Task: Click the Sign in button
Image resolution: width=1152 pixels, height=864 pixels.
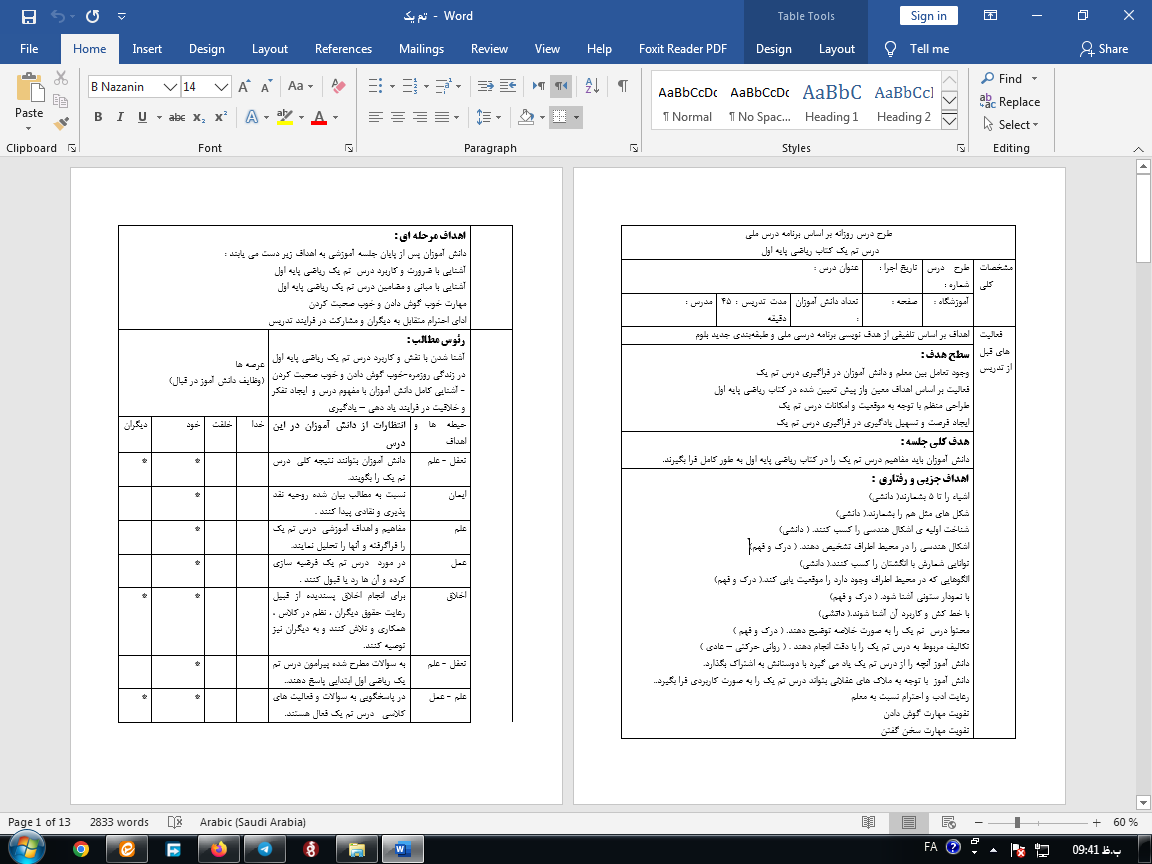Action: (928, 15)
